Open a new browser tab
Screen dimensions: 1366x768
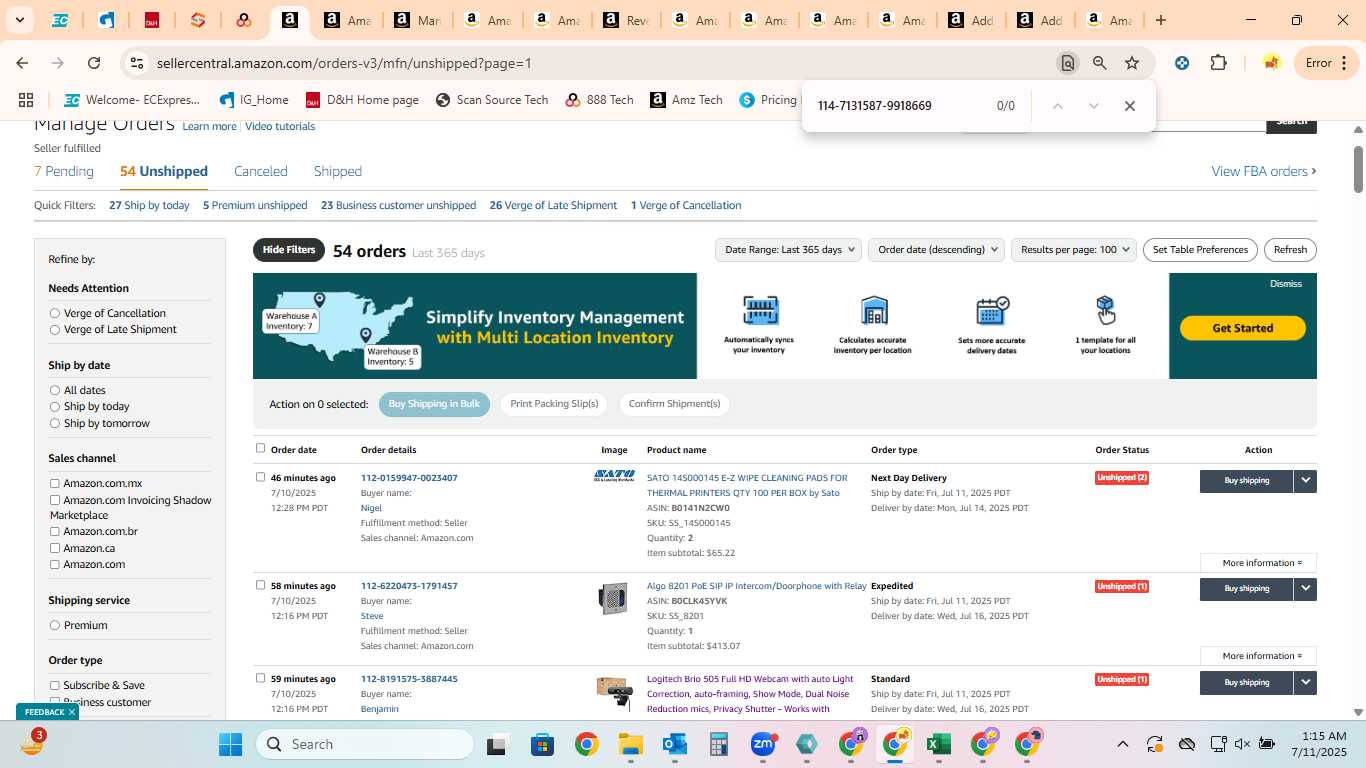point(1161,20)
